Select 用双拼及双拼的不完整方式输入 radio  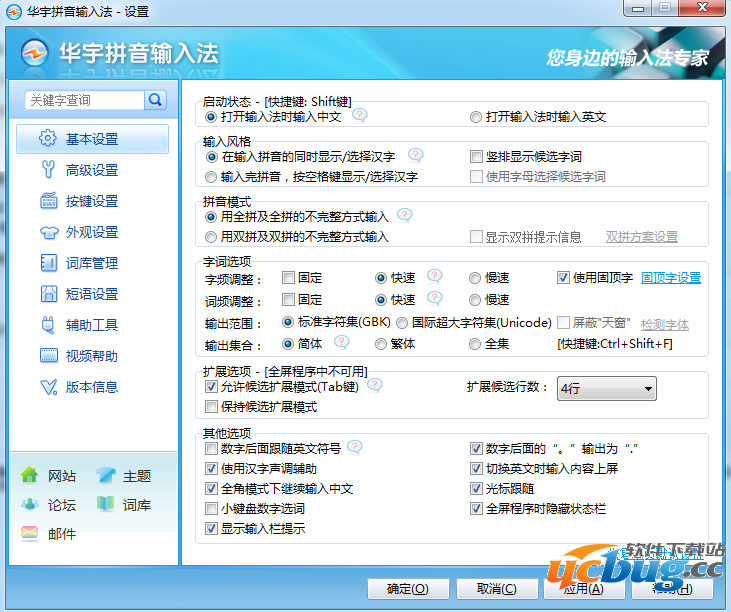[x=211, y=237]
